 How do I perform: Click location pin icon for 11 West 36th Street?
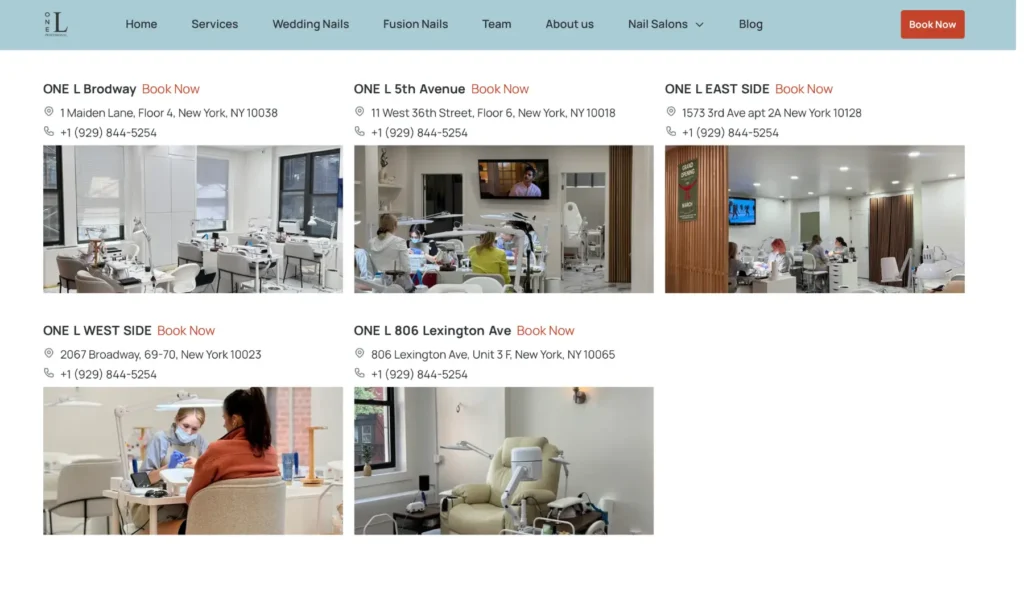[x=360, y=112]
